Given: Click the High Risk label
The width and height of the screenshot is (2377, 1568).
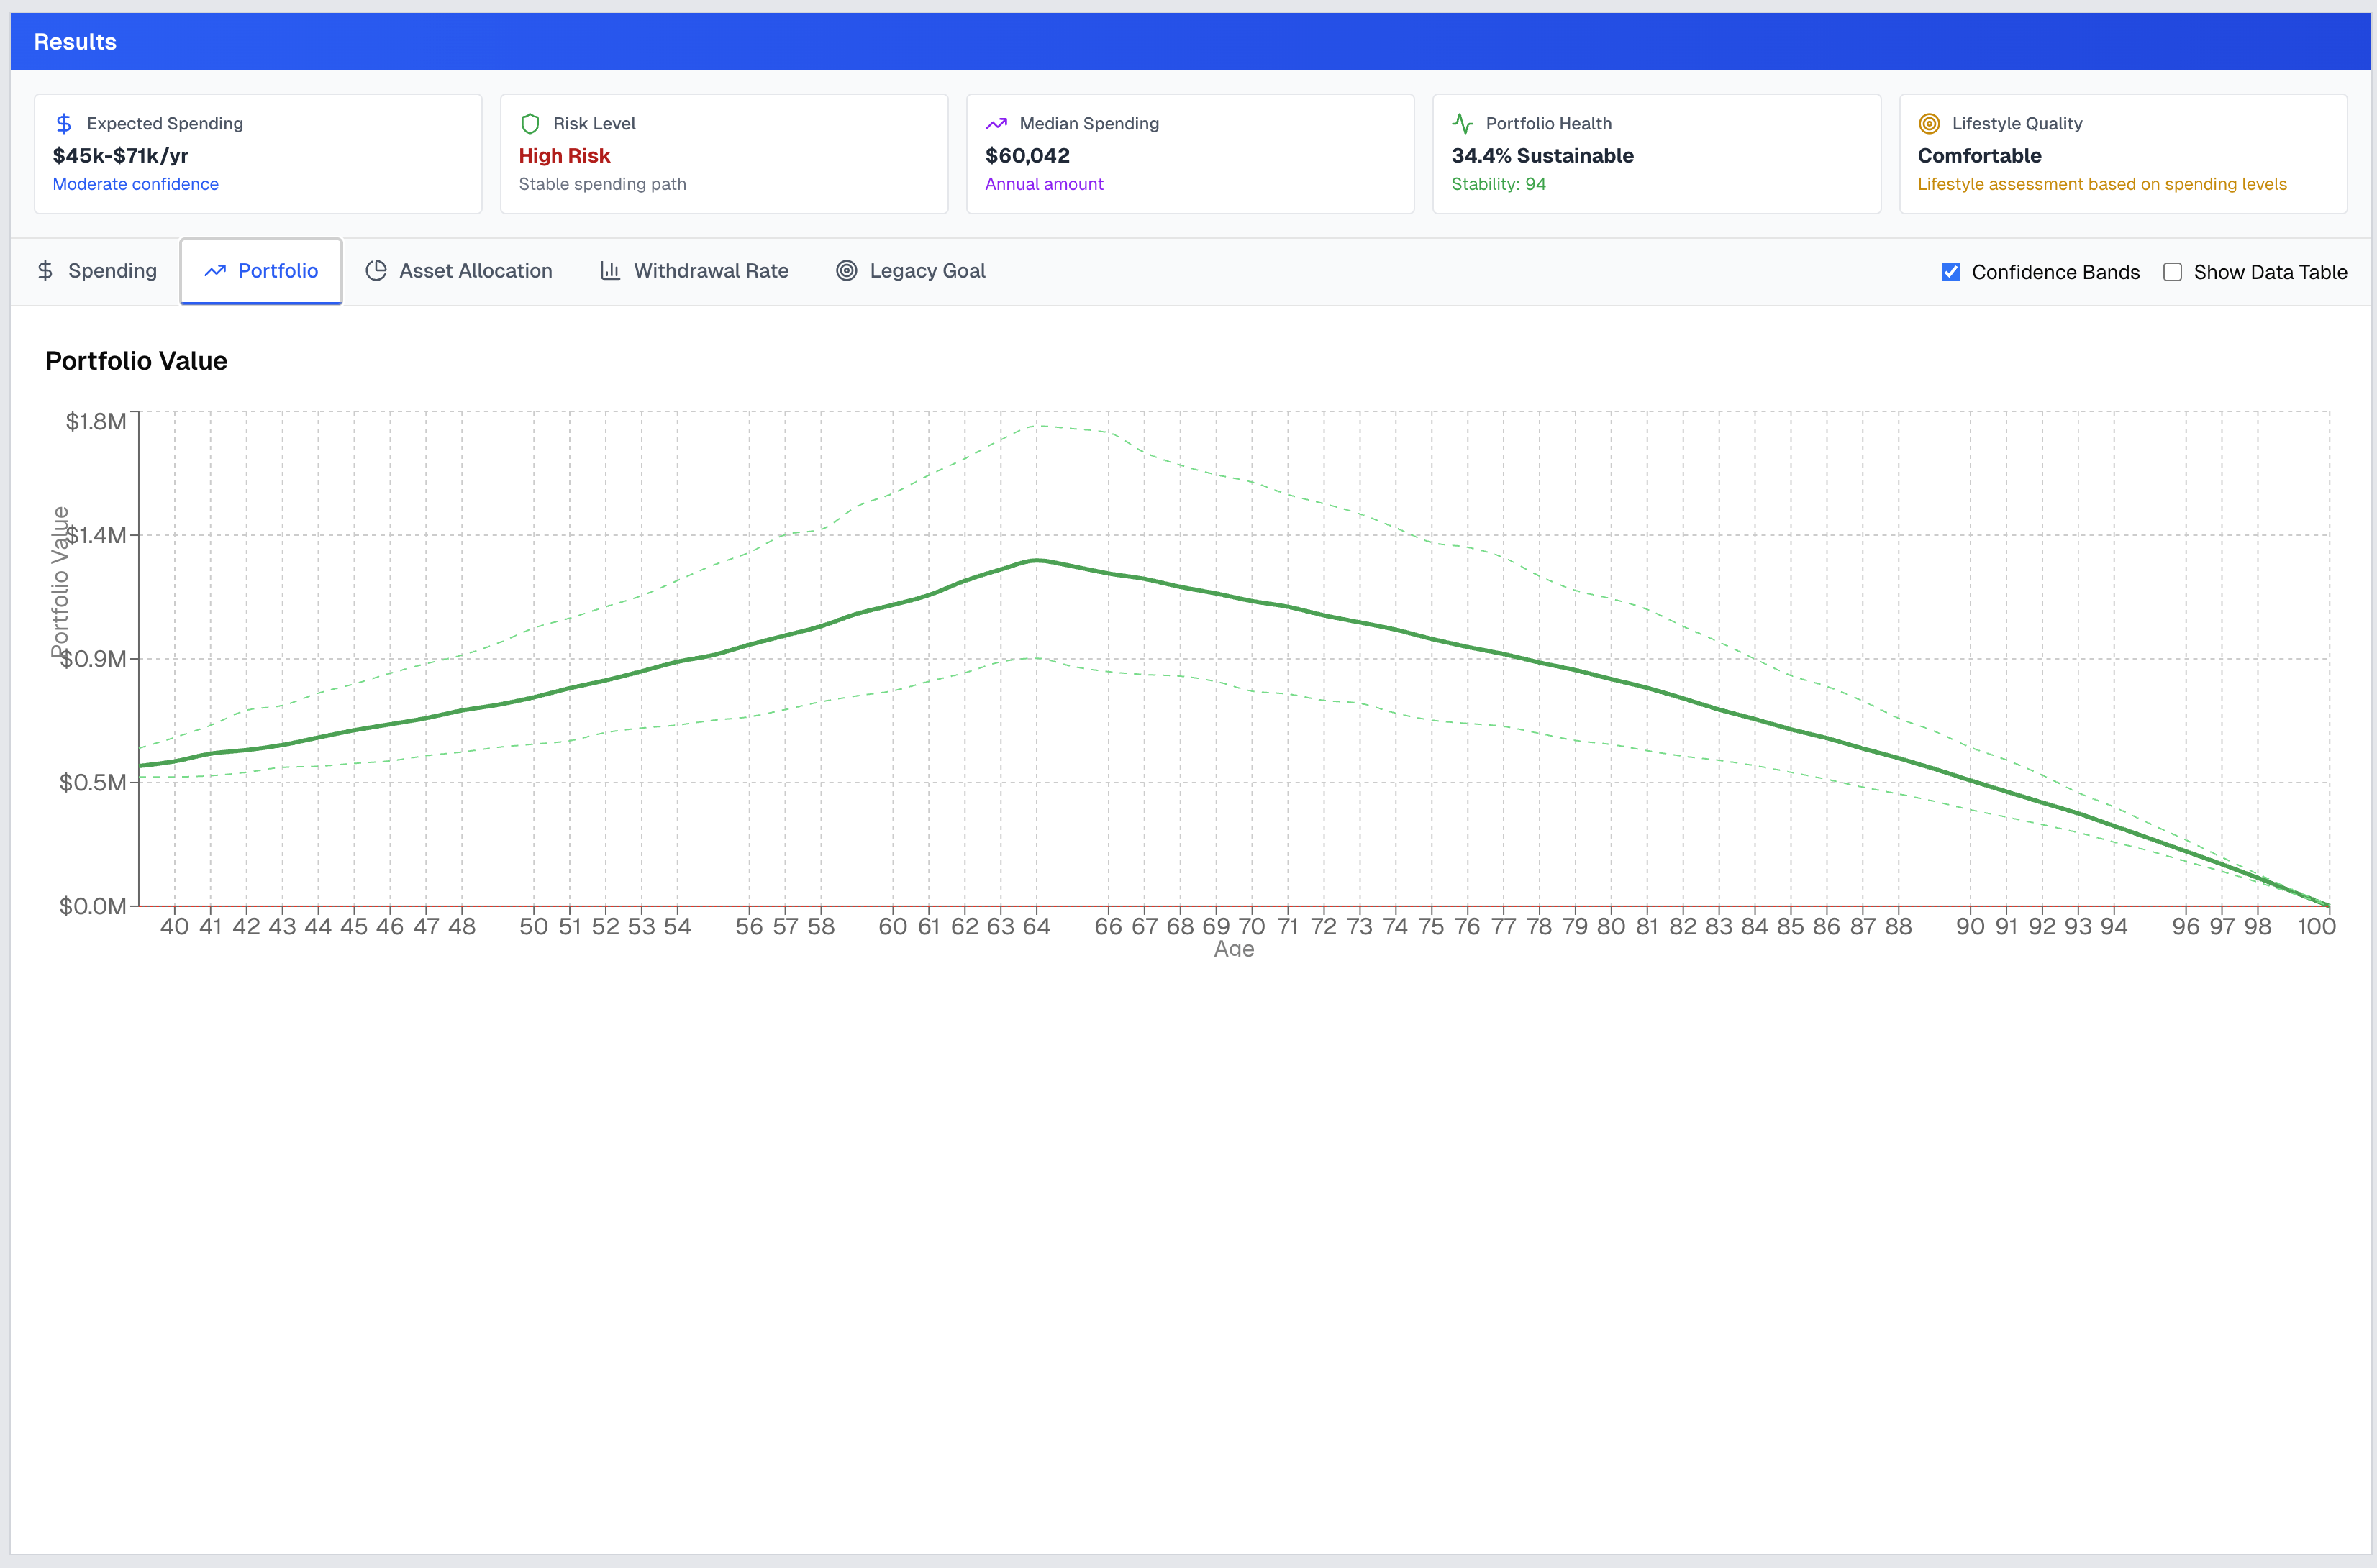Looking at the screenshot, I should point(564,156).
